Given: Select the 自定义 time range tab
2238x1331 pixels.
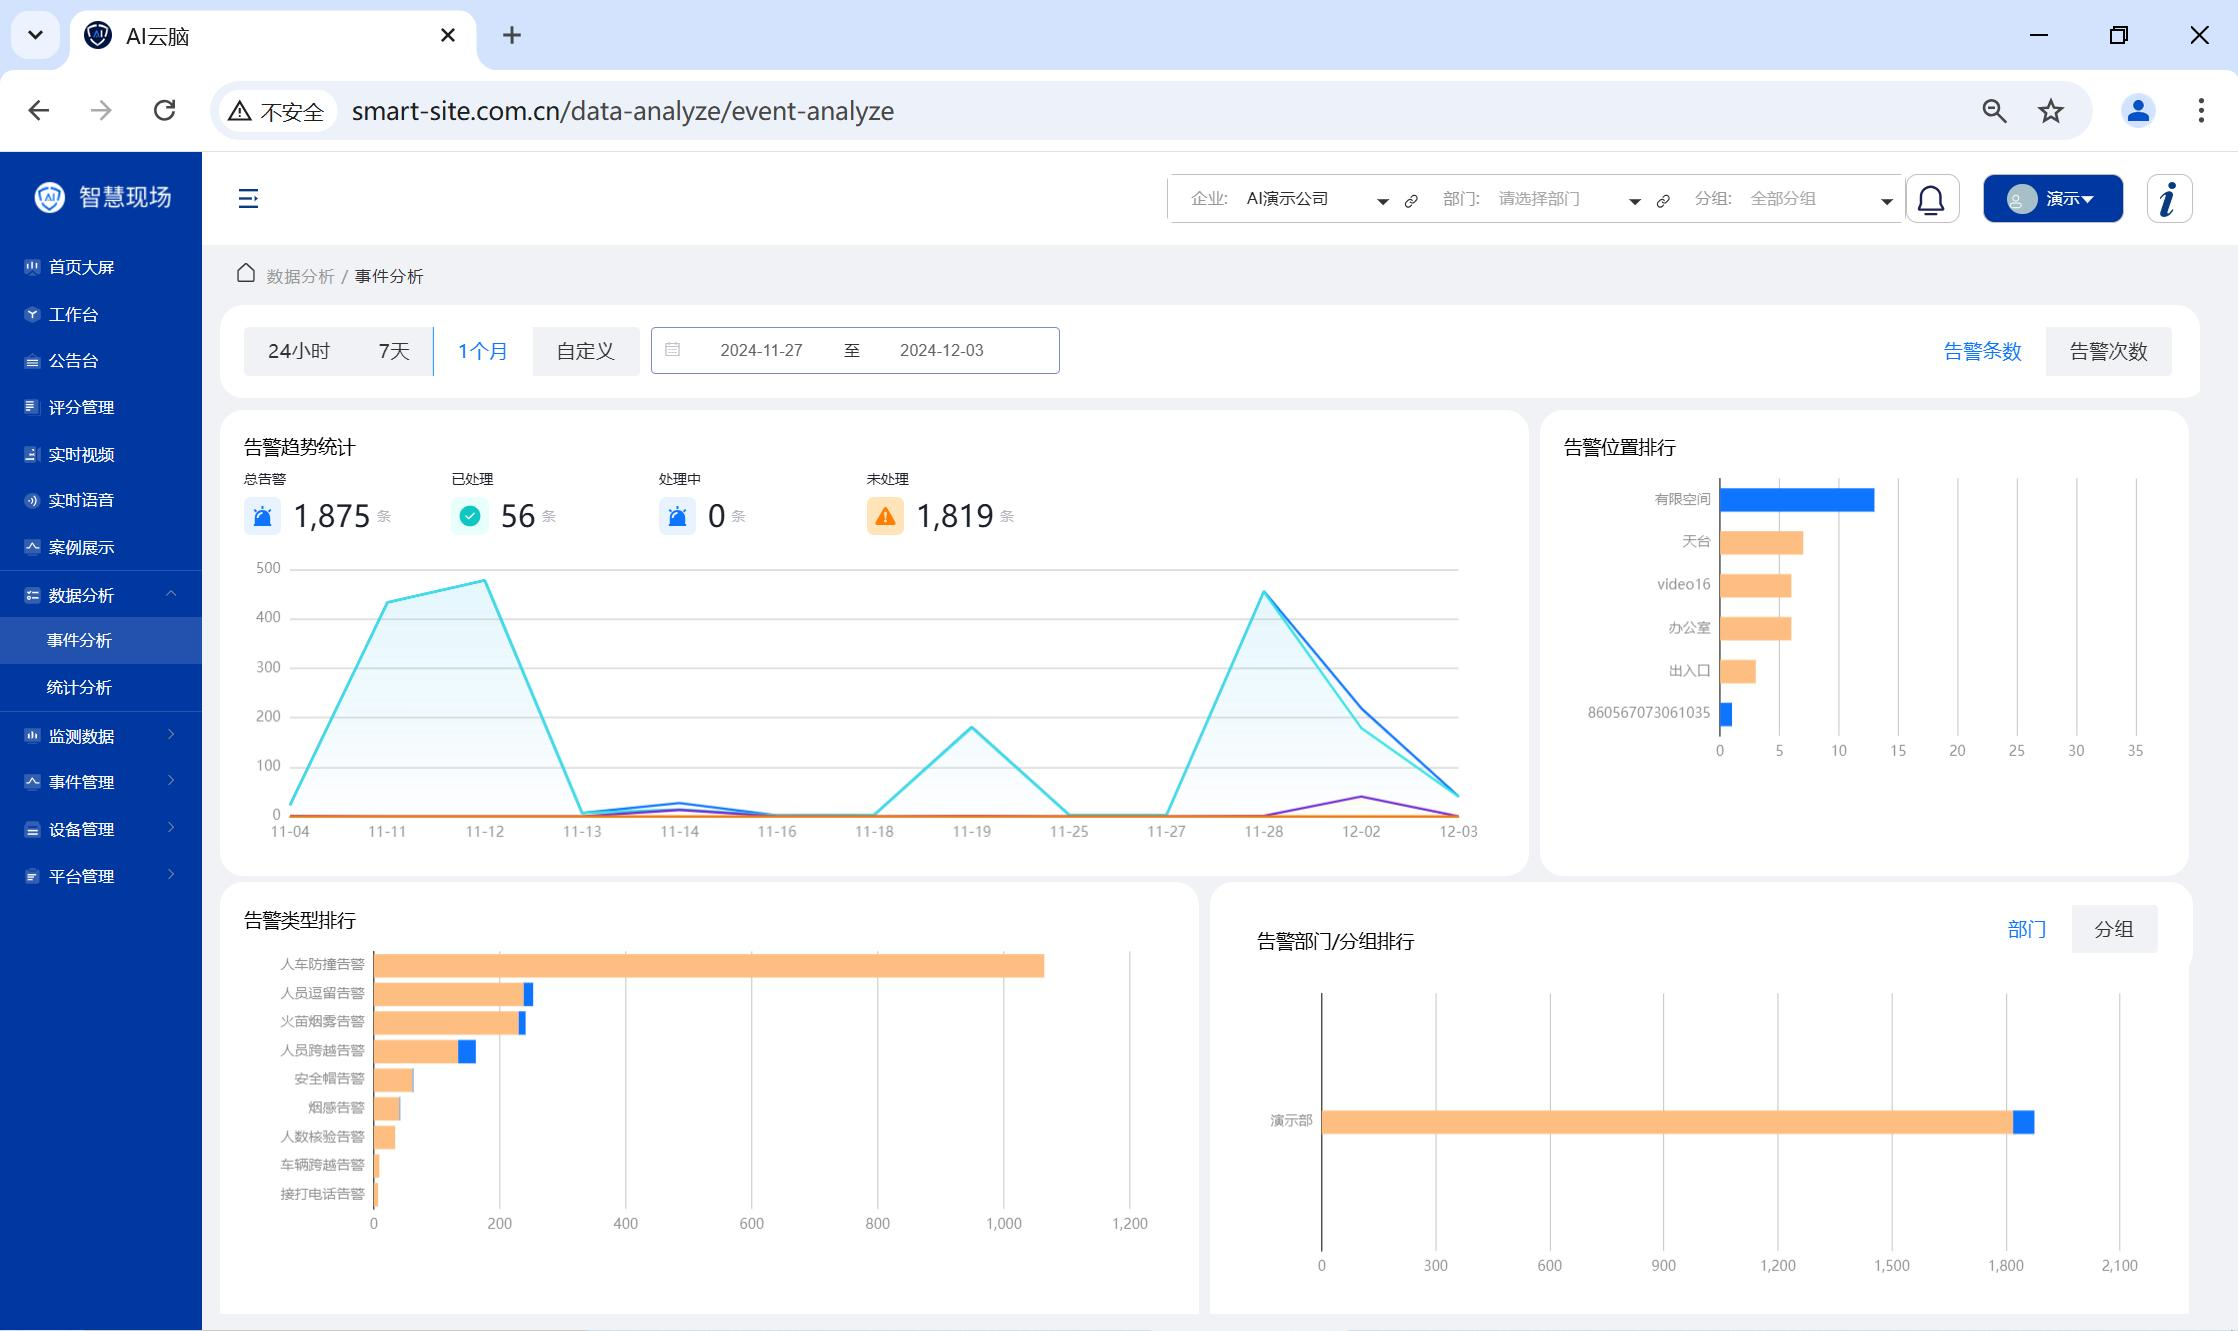Looking at the screenshot, I should [x=585, y=351].
